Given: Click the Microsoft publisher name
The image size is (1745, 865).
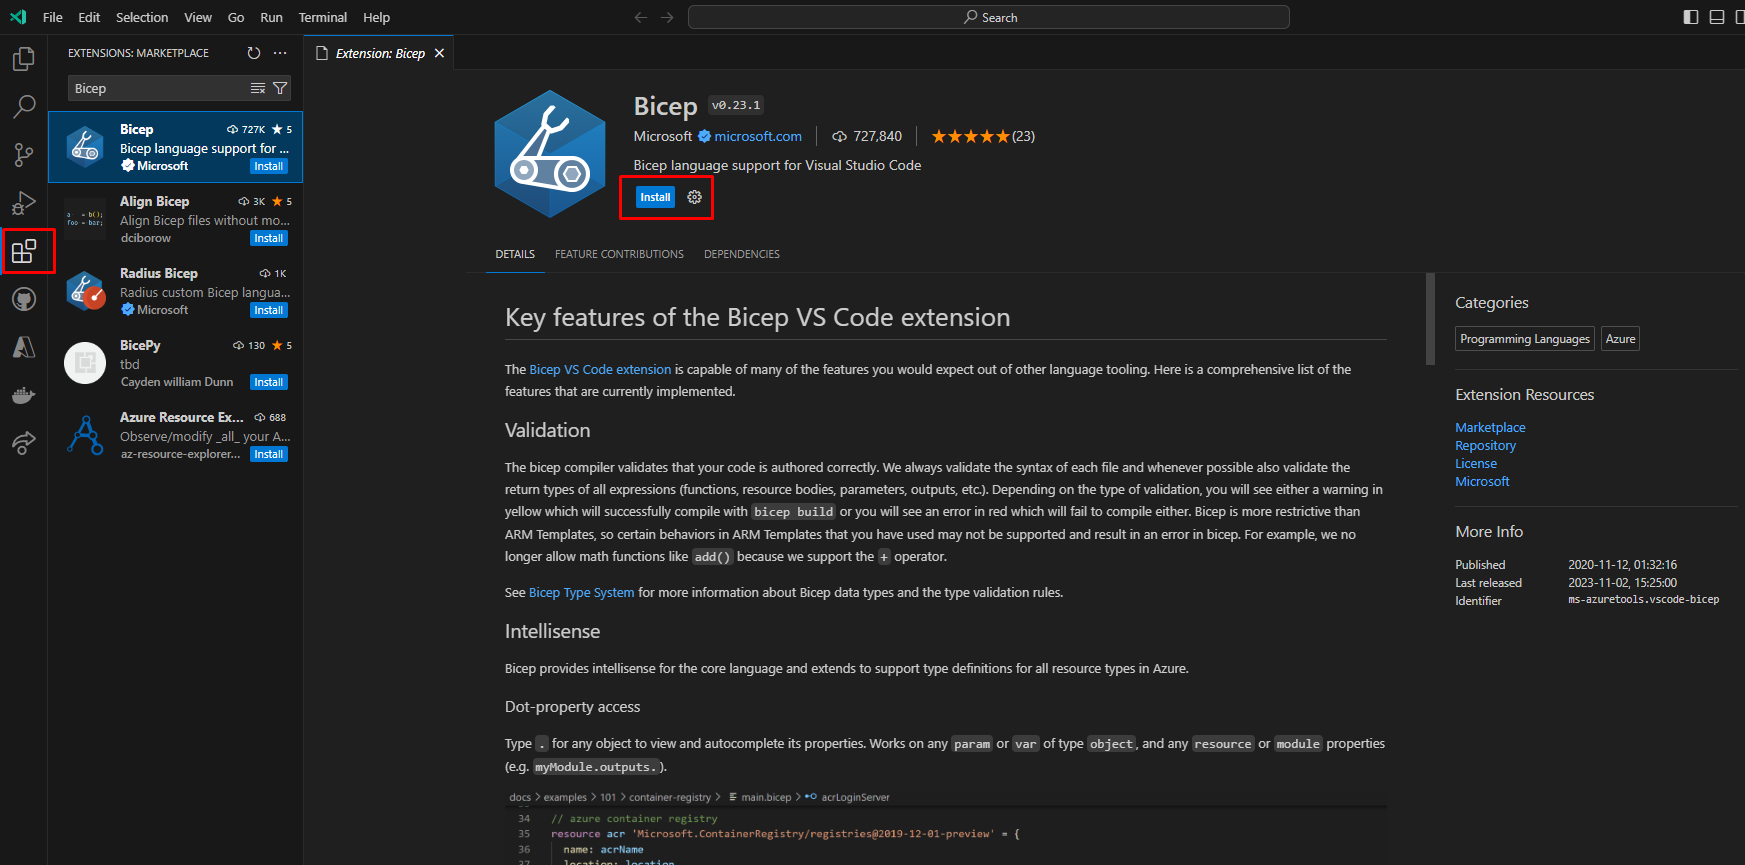Looking at the screenshot, I should (663, 136).
